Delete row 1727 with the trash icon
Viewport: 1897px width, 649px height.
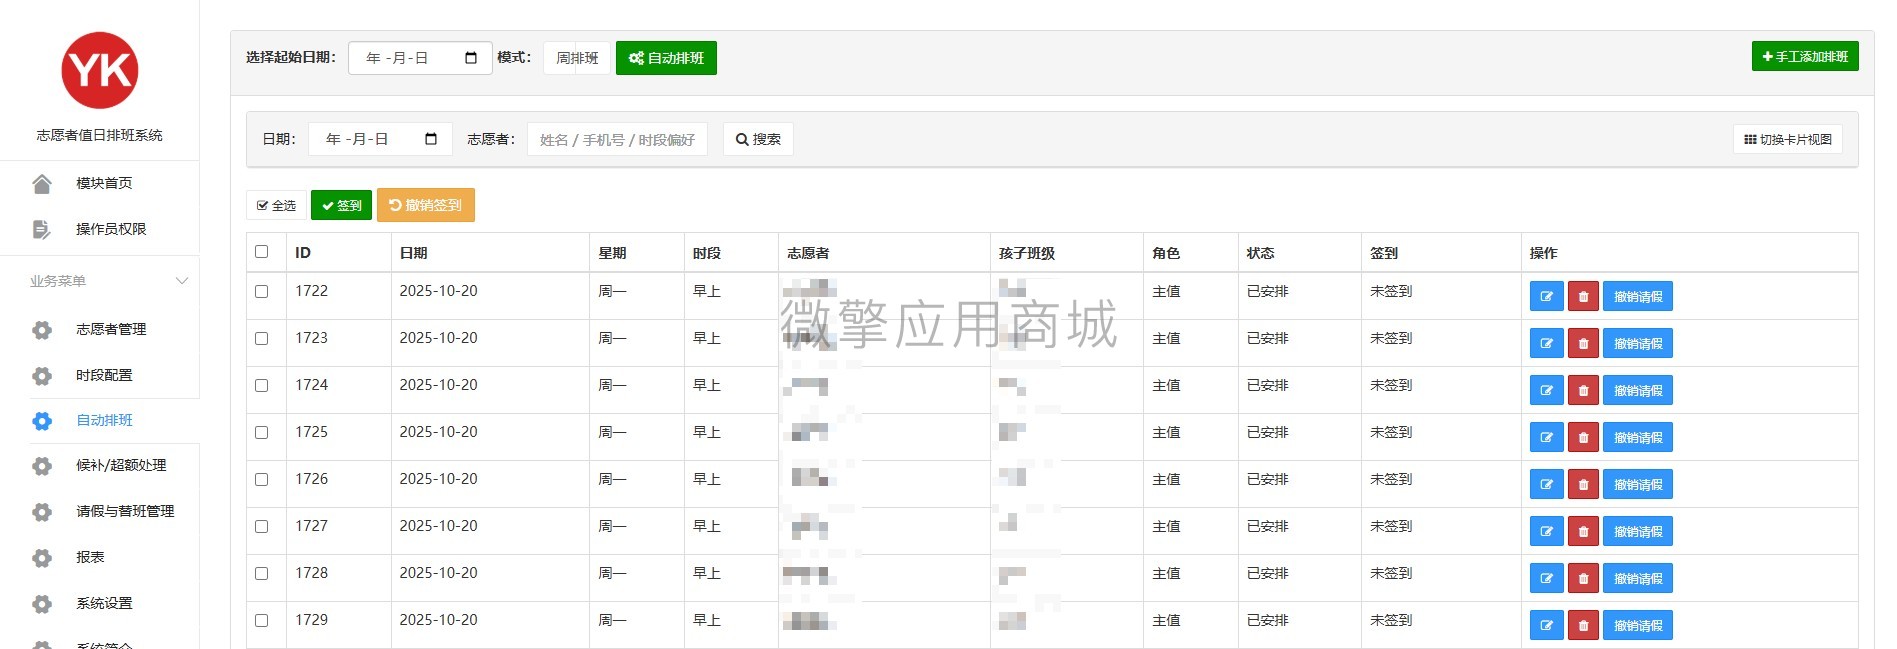pyautogui.click(x=1583, y=531)
